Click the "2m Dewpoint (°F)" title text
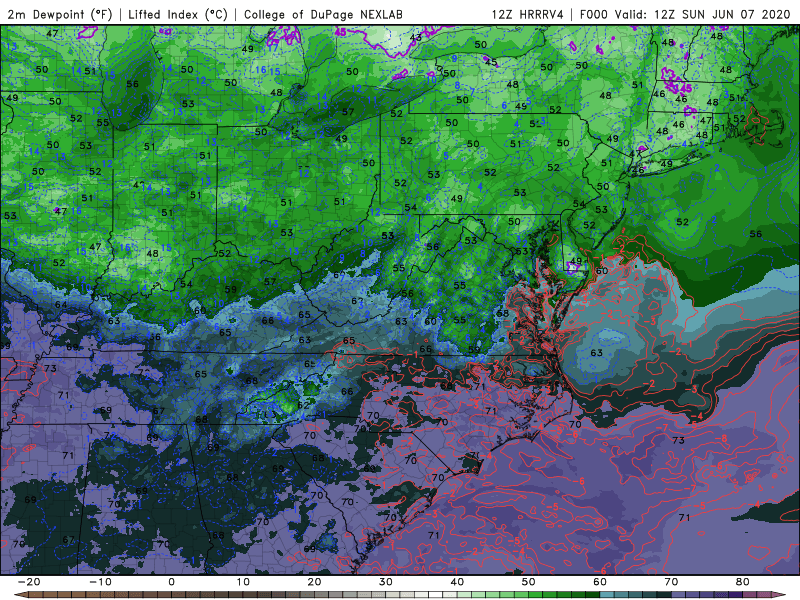This screenshot has height=600, width=800. (x=59, y=14)
